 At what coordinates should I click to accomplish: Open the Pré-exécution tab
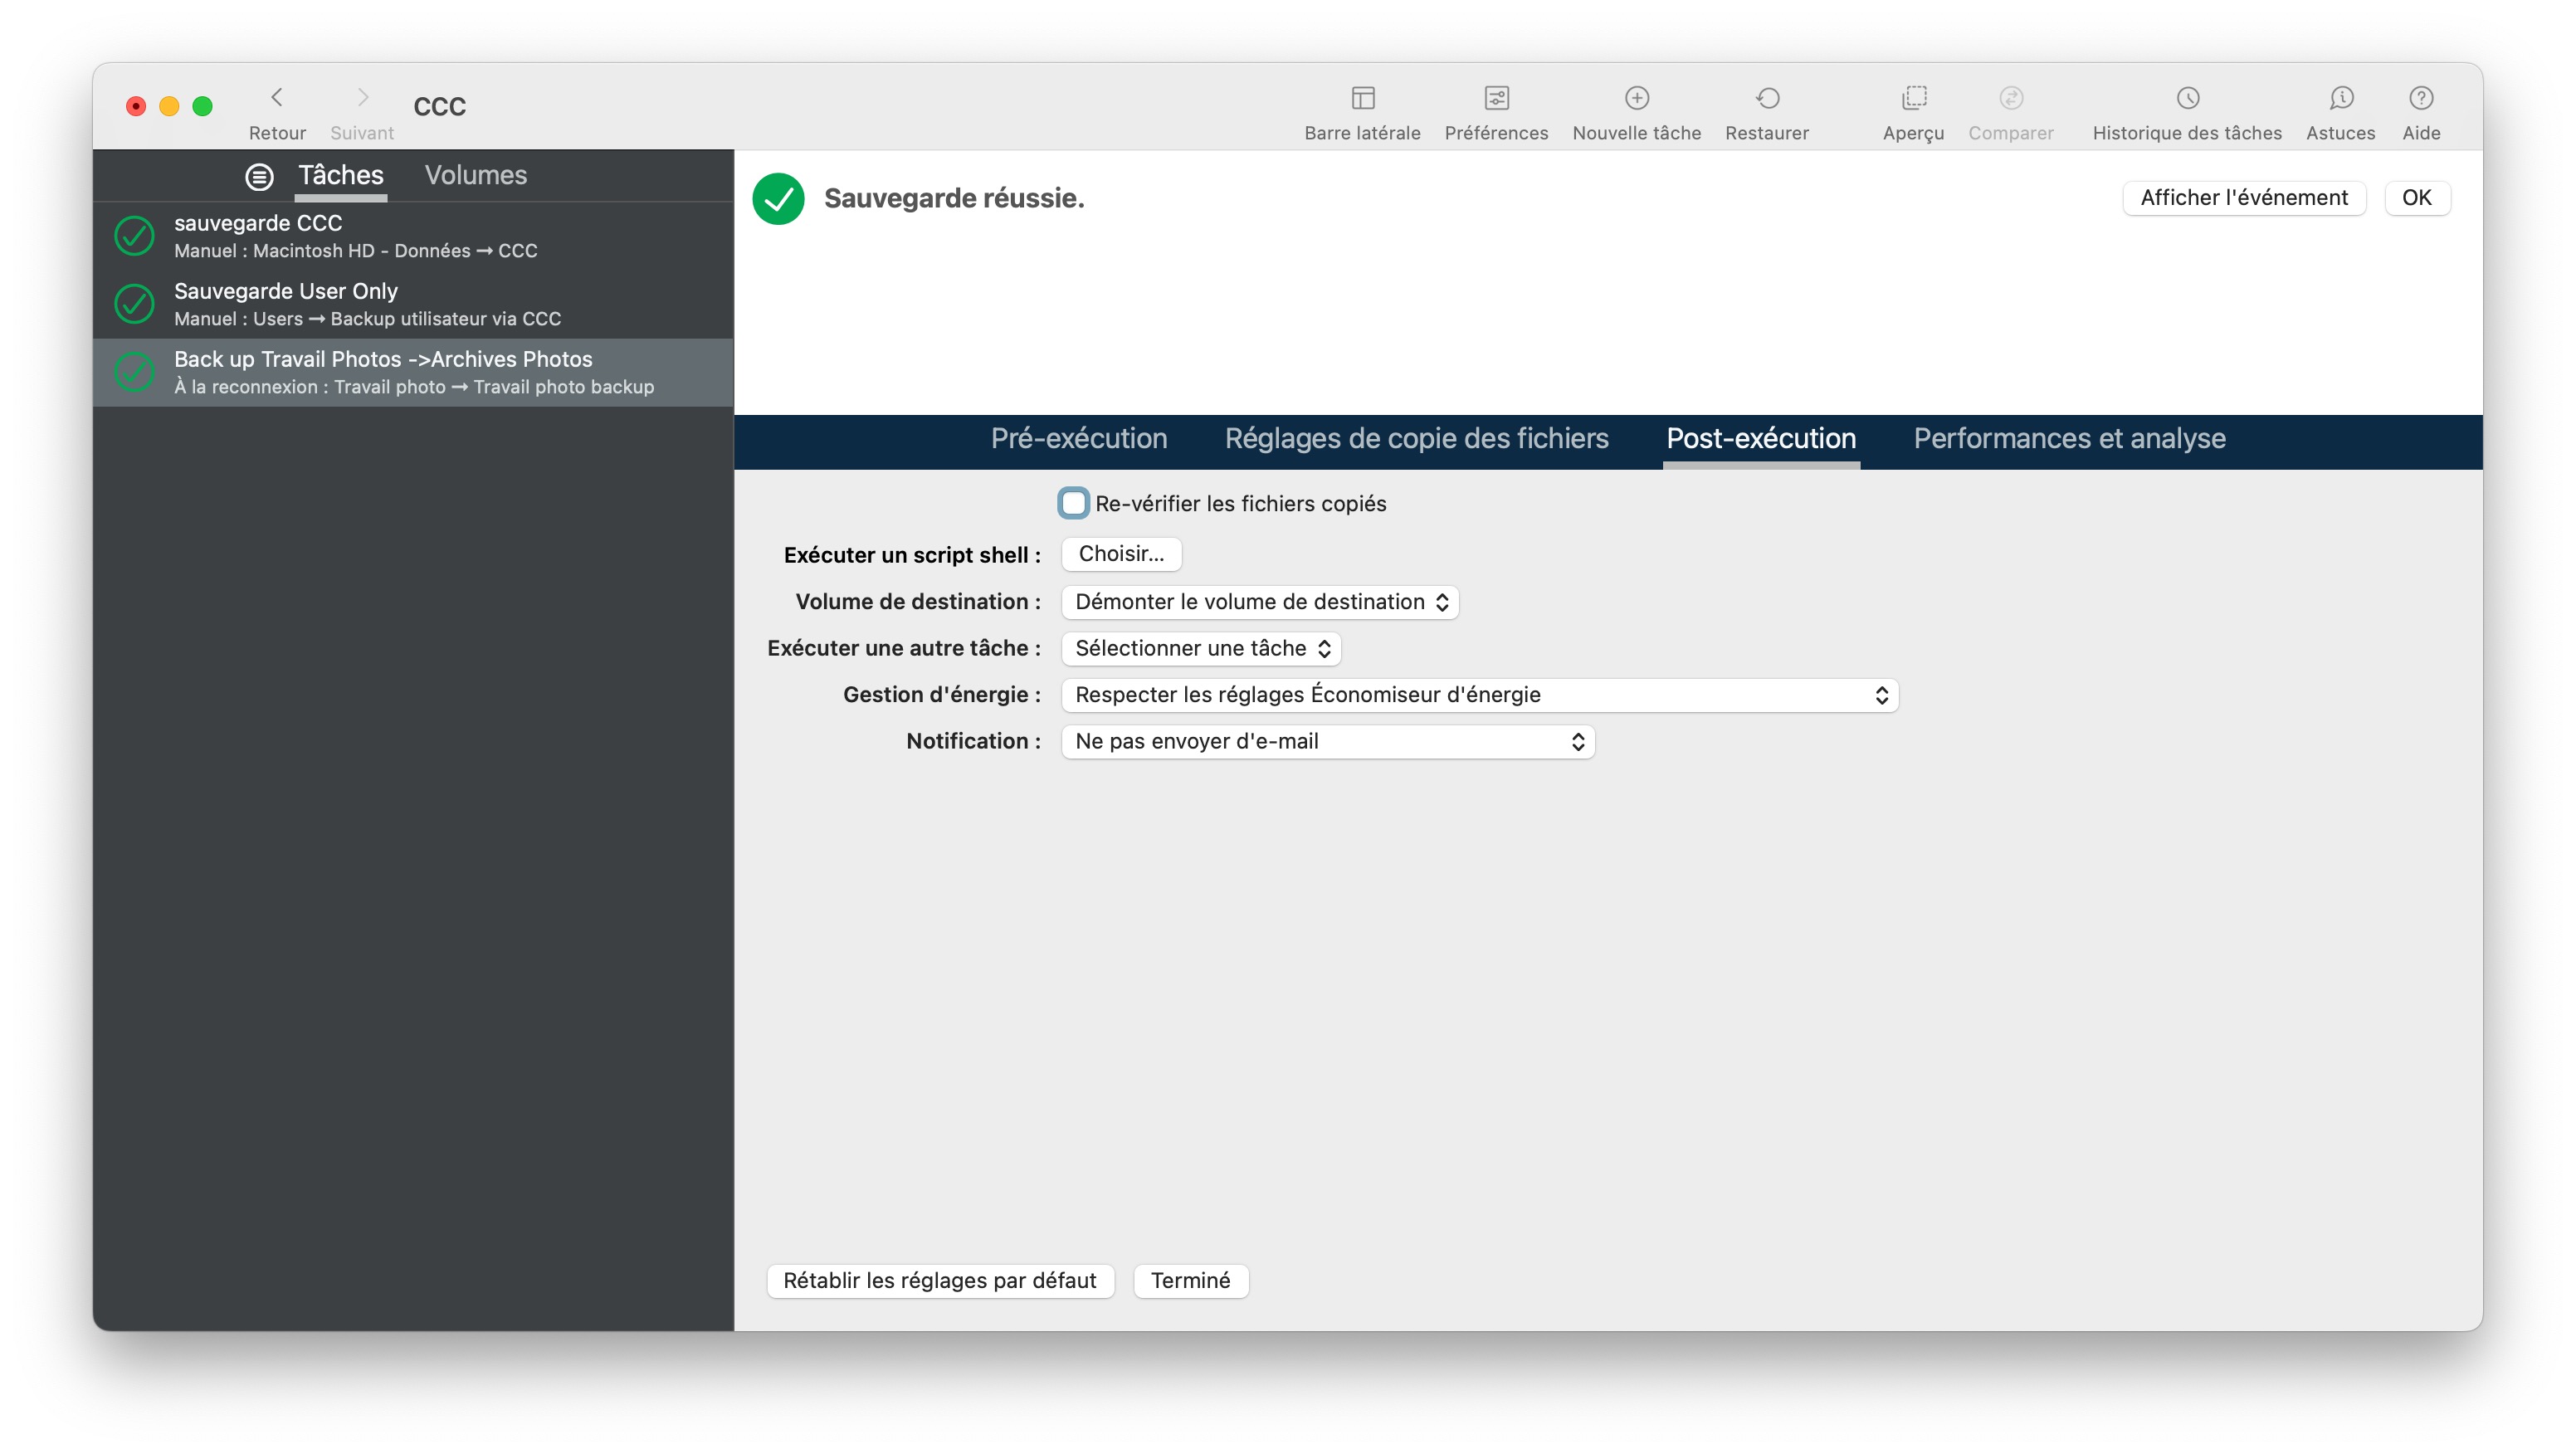coord(1079,438)
